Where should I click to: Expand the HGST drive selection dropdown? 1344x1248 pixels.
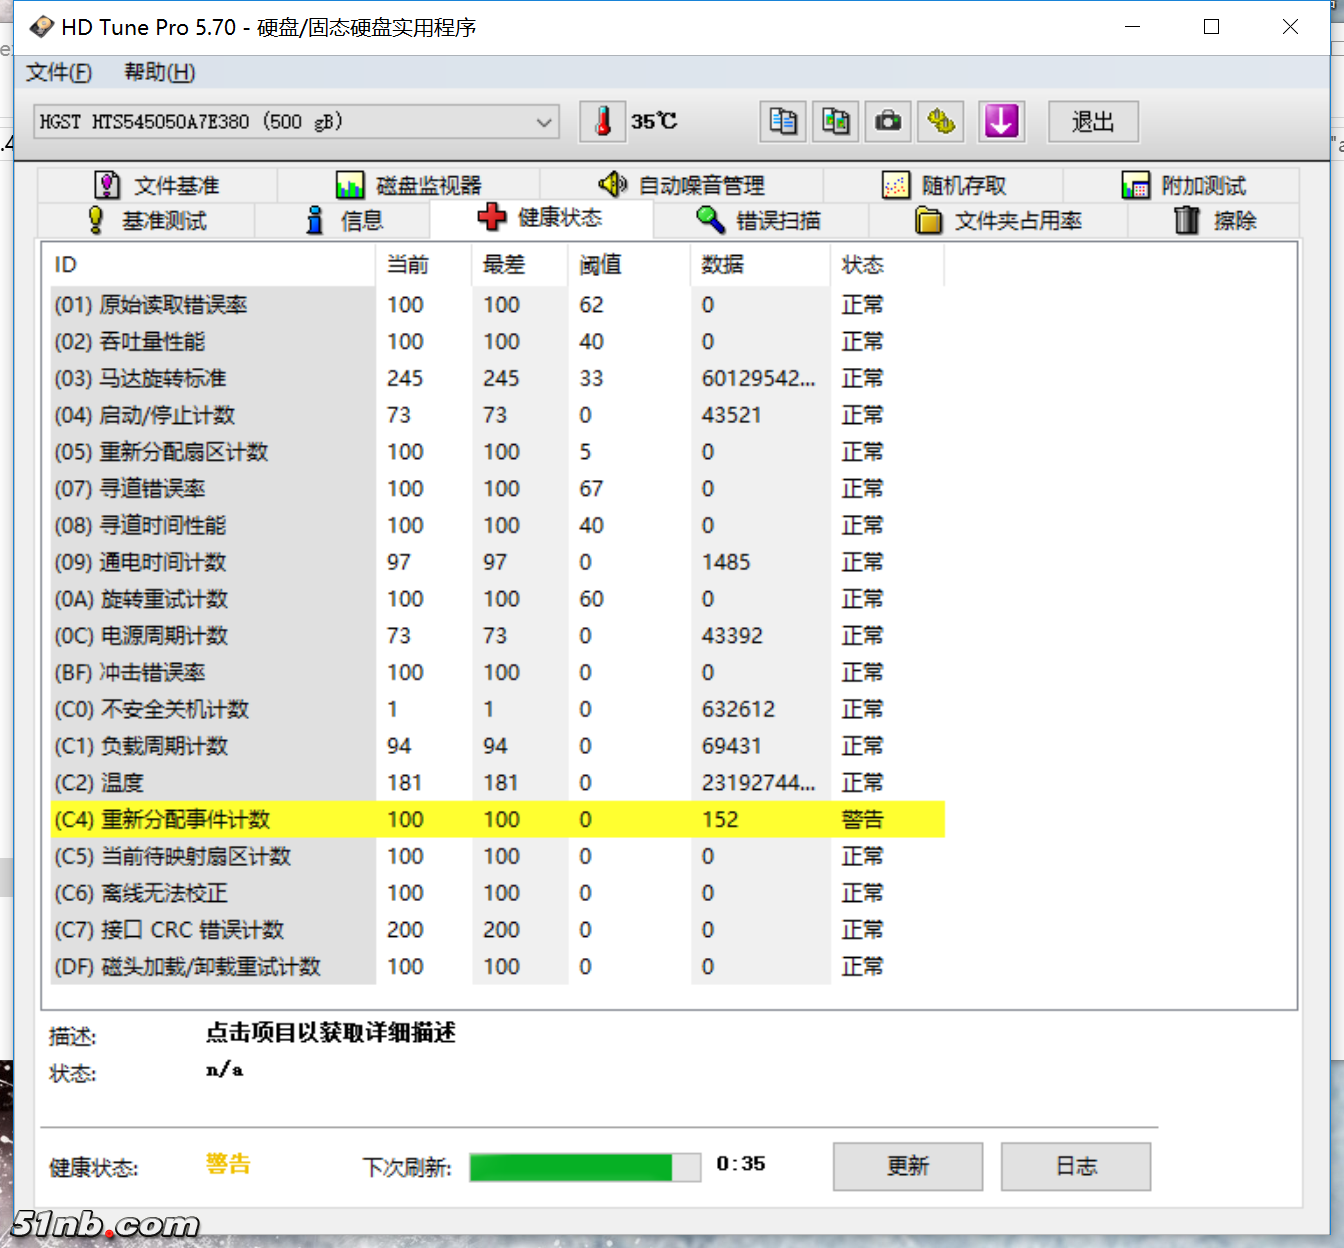[x=544, y=122]
